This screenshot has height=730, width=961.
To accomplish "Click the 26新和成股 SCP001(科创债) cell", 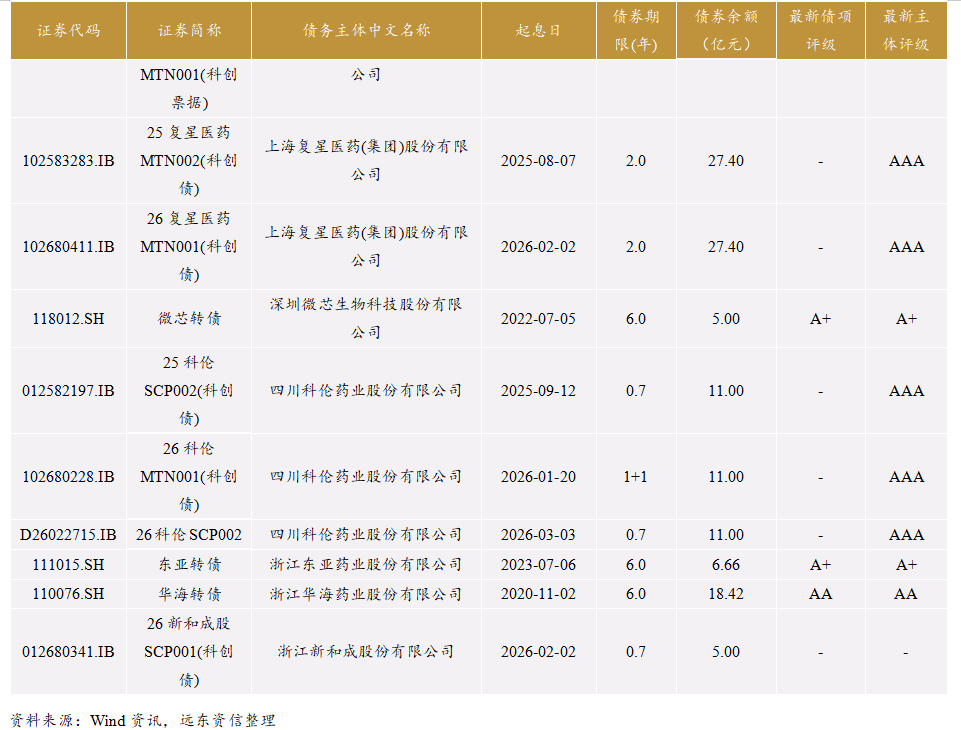I will [x=189, y=652].
